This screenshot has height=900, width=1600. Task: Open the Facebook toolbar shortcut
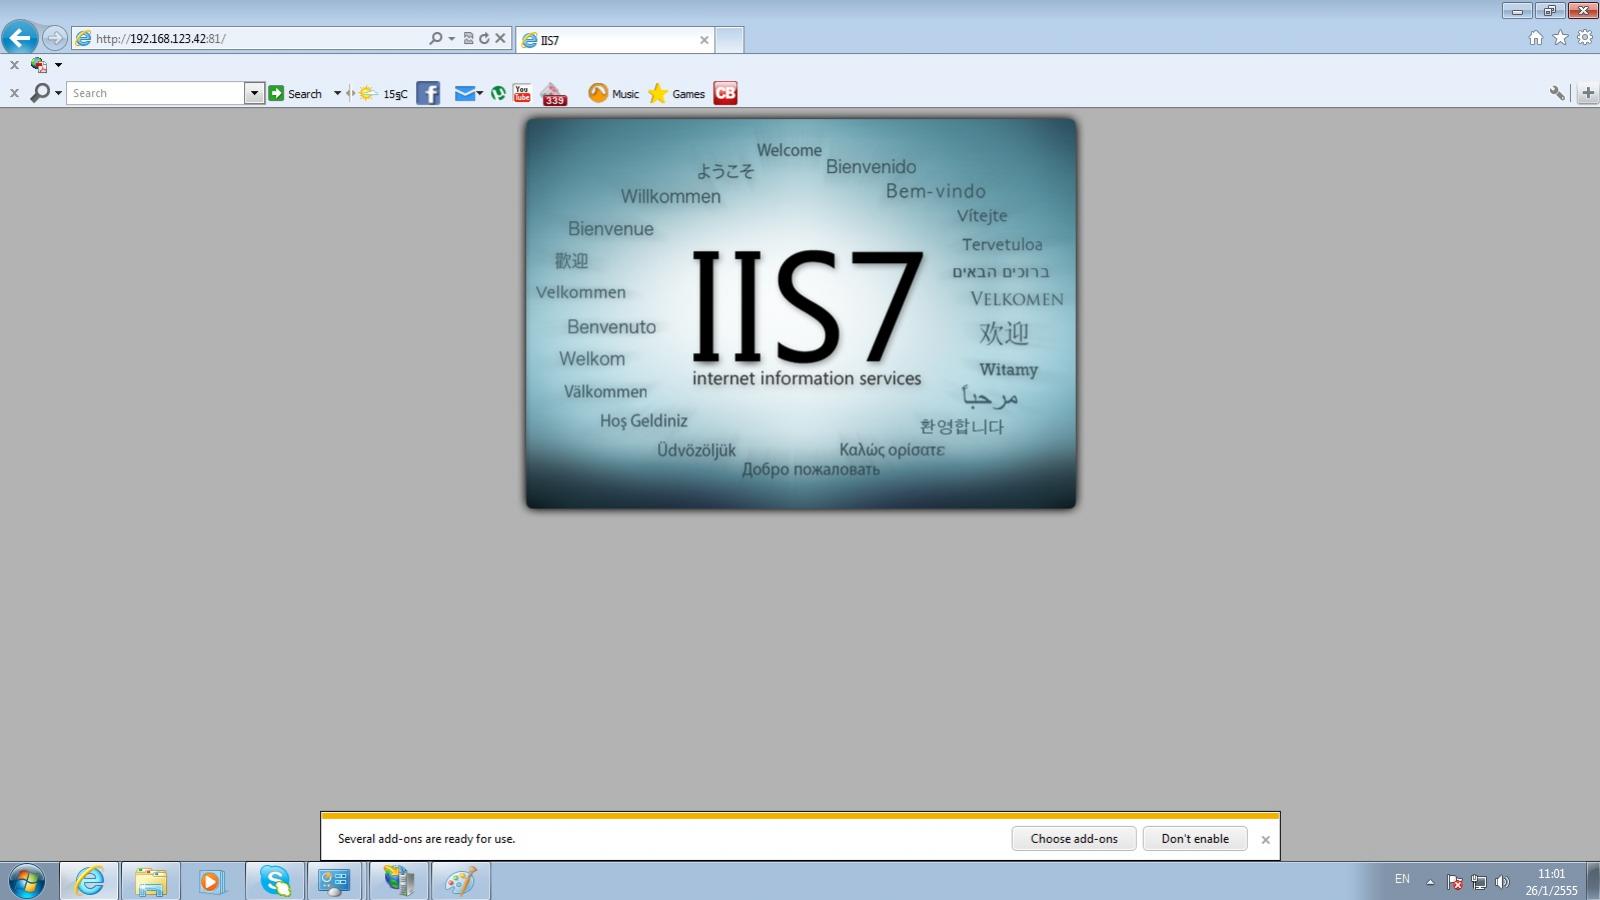pos(428,93)
